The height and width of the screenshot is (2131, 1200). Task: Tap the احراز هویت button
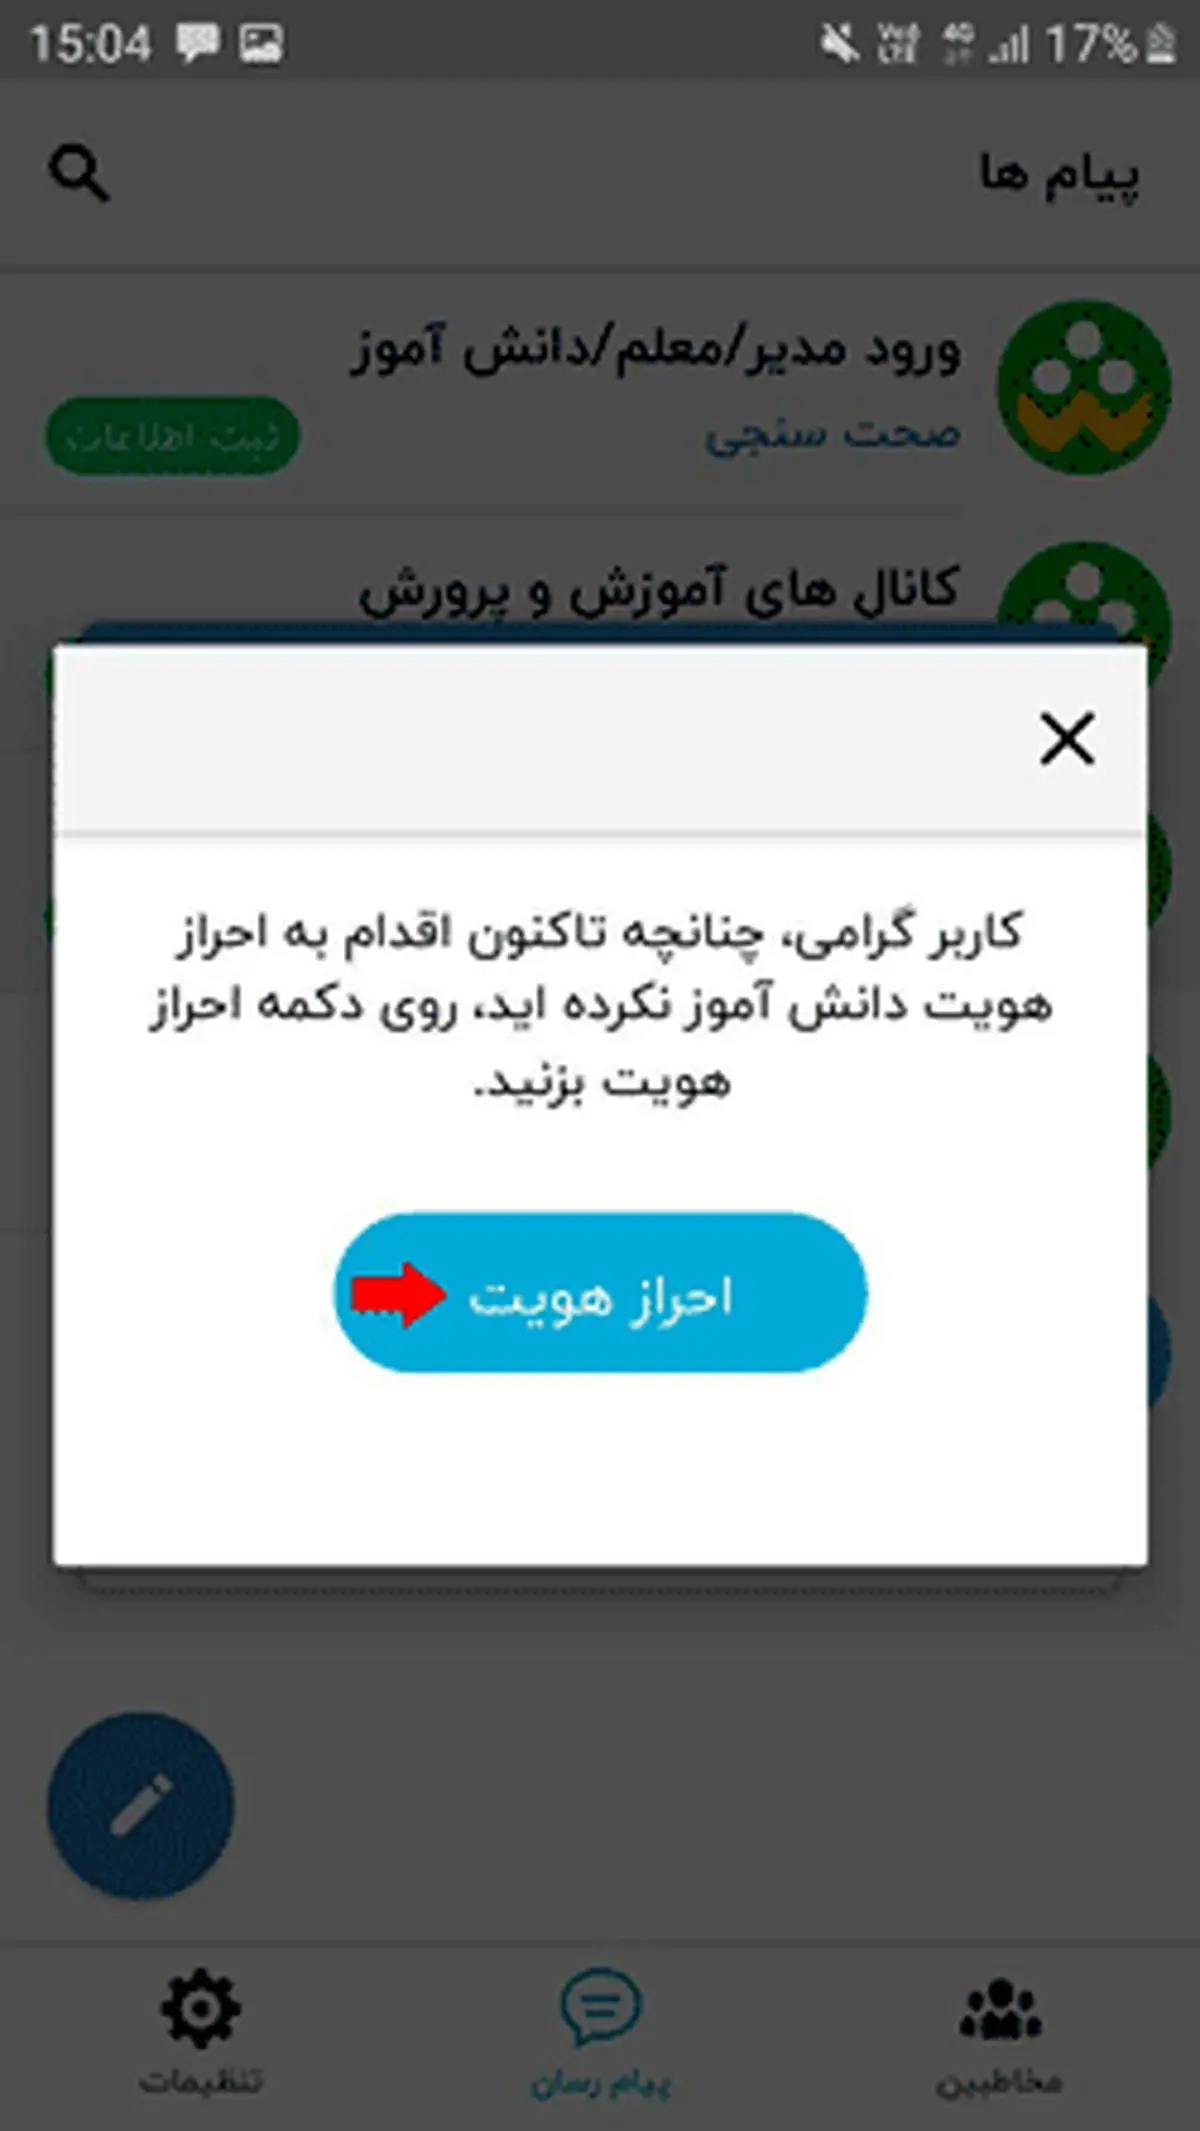click(600, 1292)
